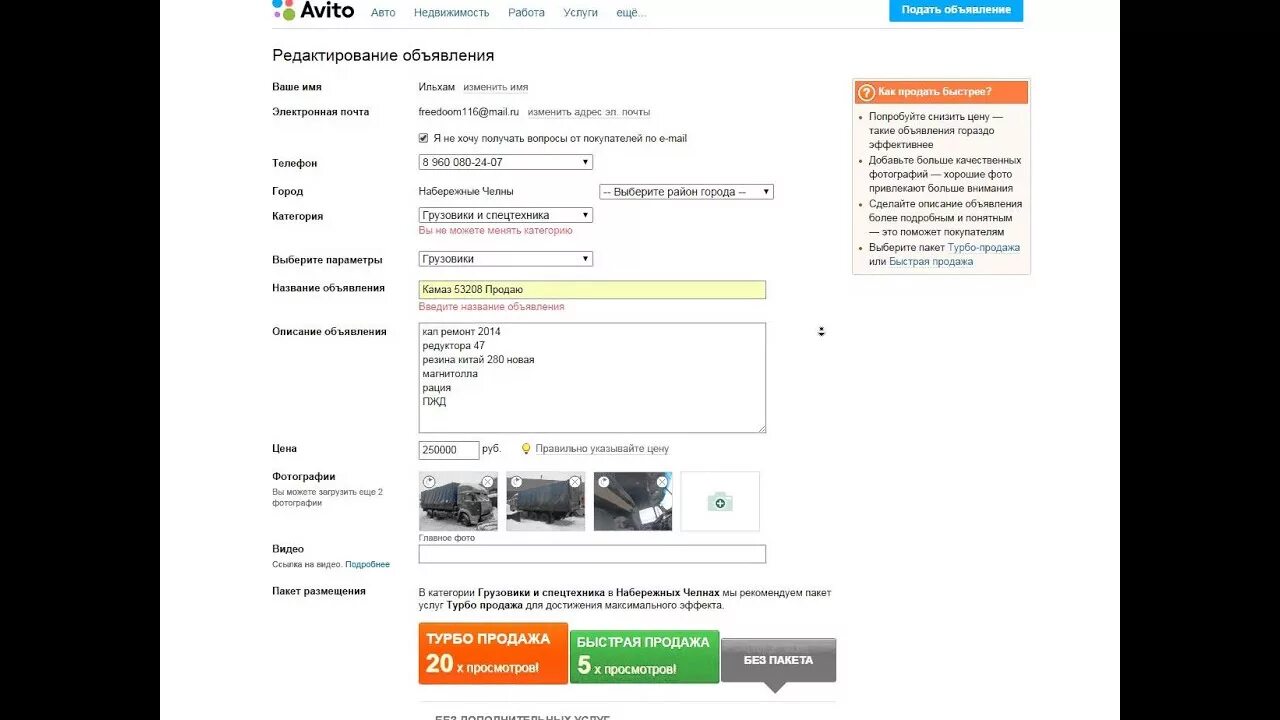Rotate the second truck photo
Screen dimensions: 1280x720
(517, 482)
